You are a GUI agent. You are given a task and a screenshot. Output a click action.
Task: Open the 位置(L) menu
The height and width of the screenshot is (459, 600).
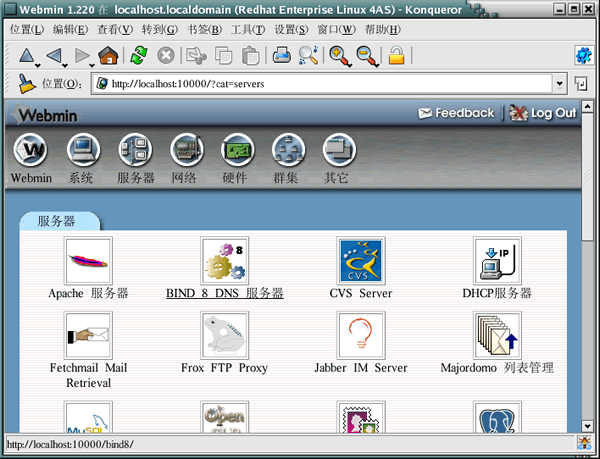click(27, 29)
